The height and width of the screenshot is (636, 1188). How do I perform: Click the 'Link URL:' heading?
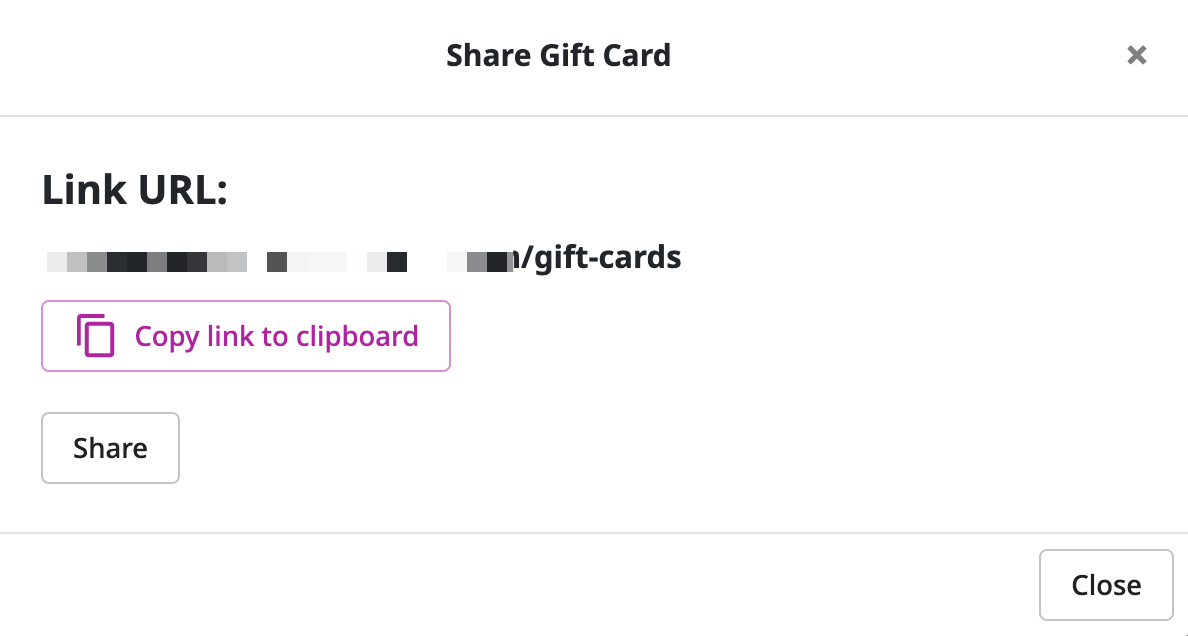tap(135, 190)
